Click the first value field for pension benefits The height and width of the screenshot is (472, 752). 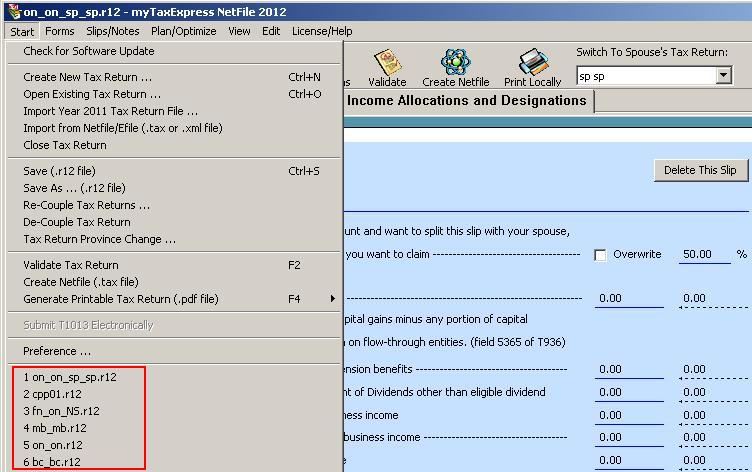point(629,369)
